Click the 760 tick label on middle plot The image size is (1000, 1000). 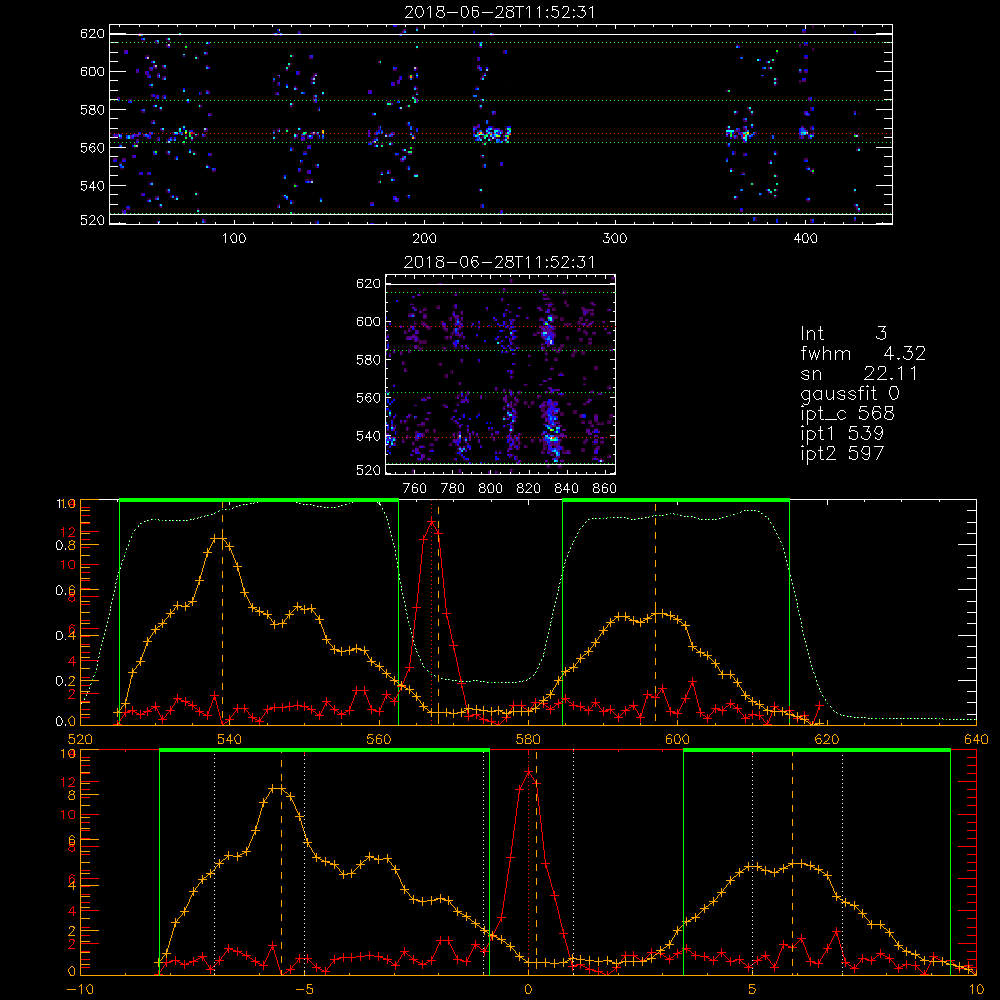point(415,489)
